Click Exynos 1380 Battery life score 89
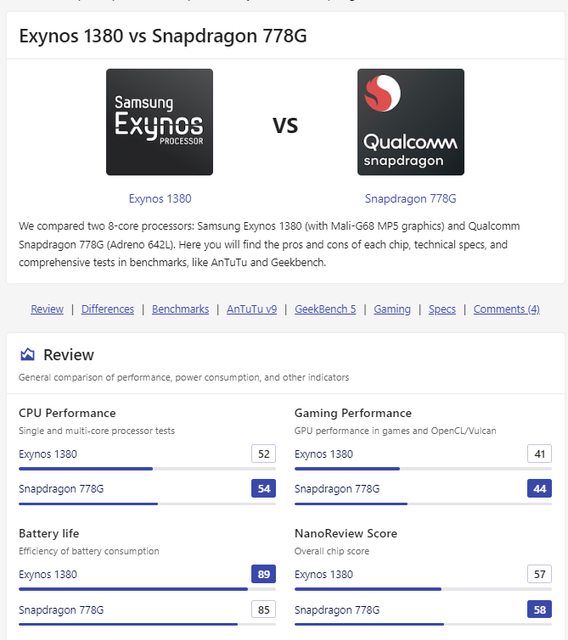The width and height of the screenshot is (568, 640). click(x=264, y=574)
